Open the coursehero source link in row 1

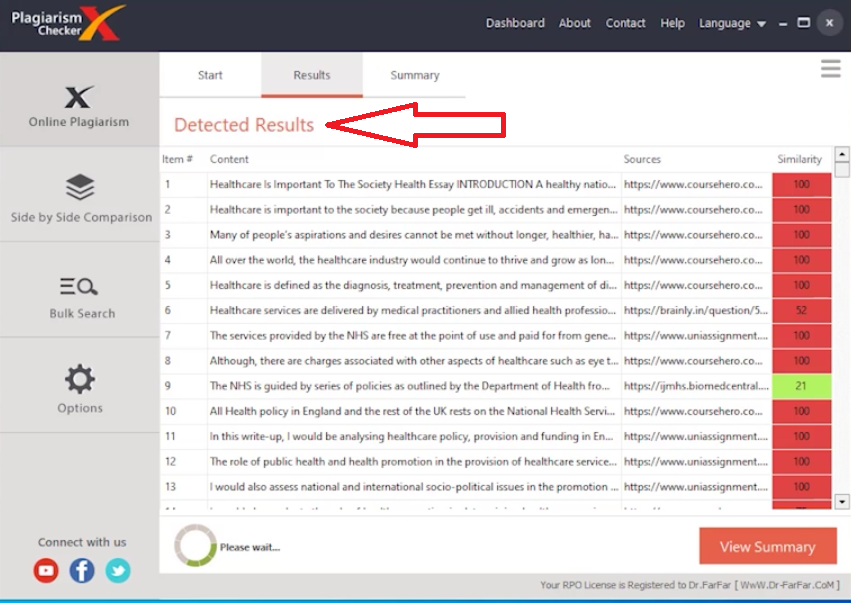[693, 185]
